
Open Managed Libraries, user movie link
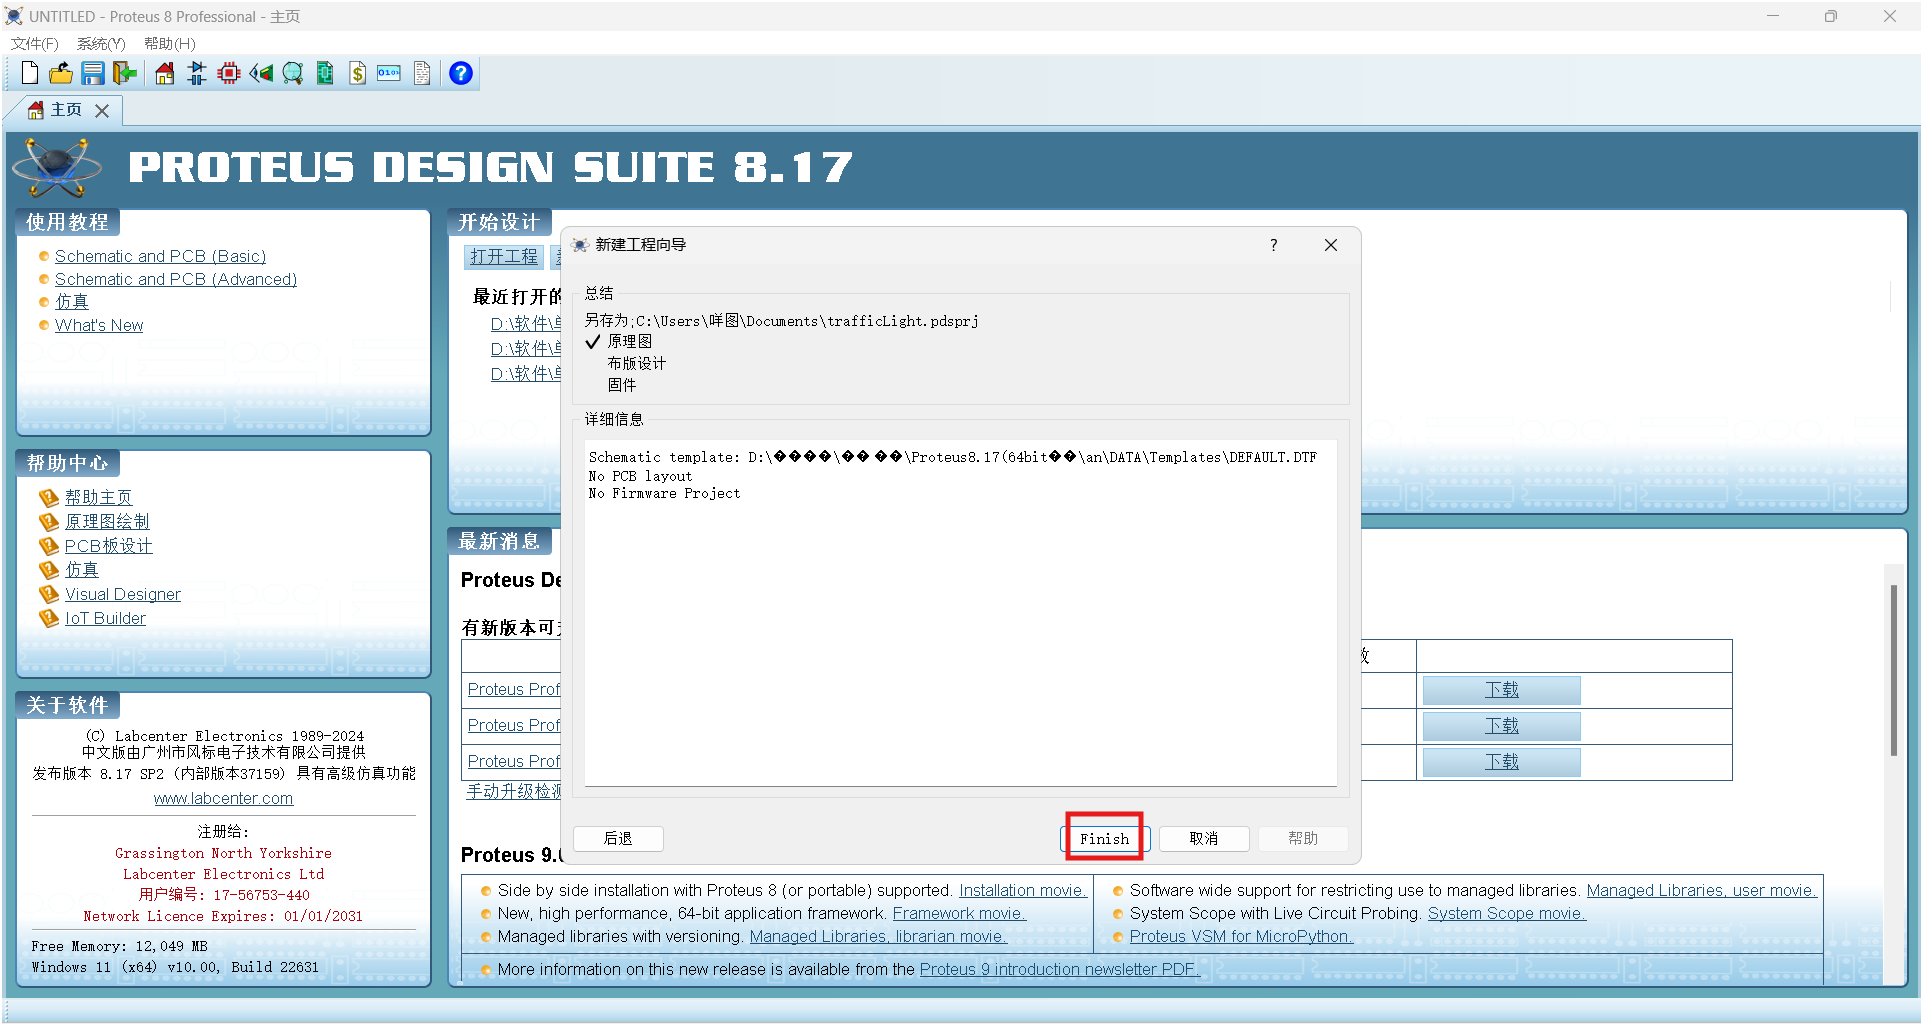1701,890
